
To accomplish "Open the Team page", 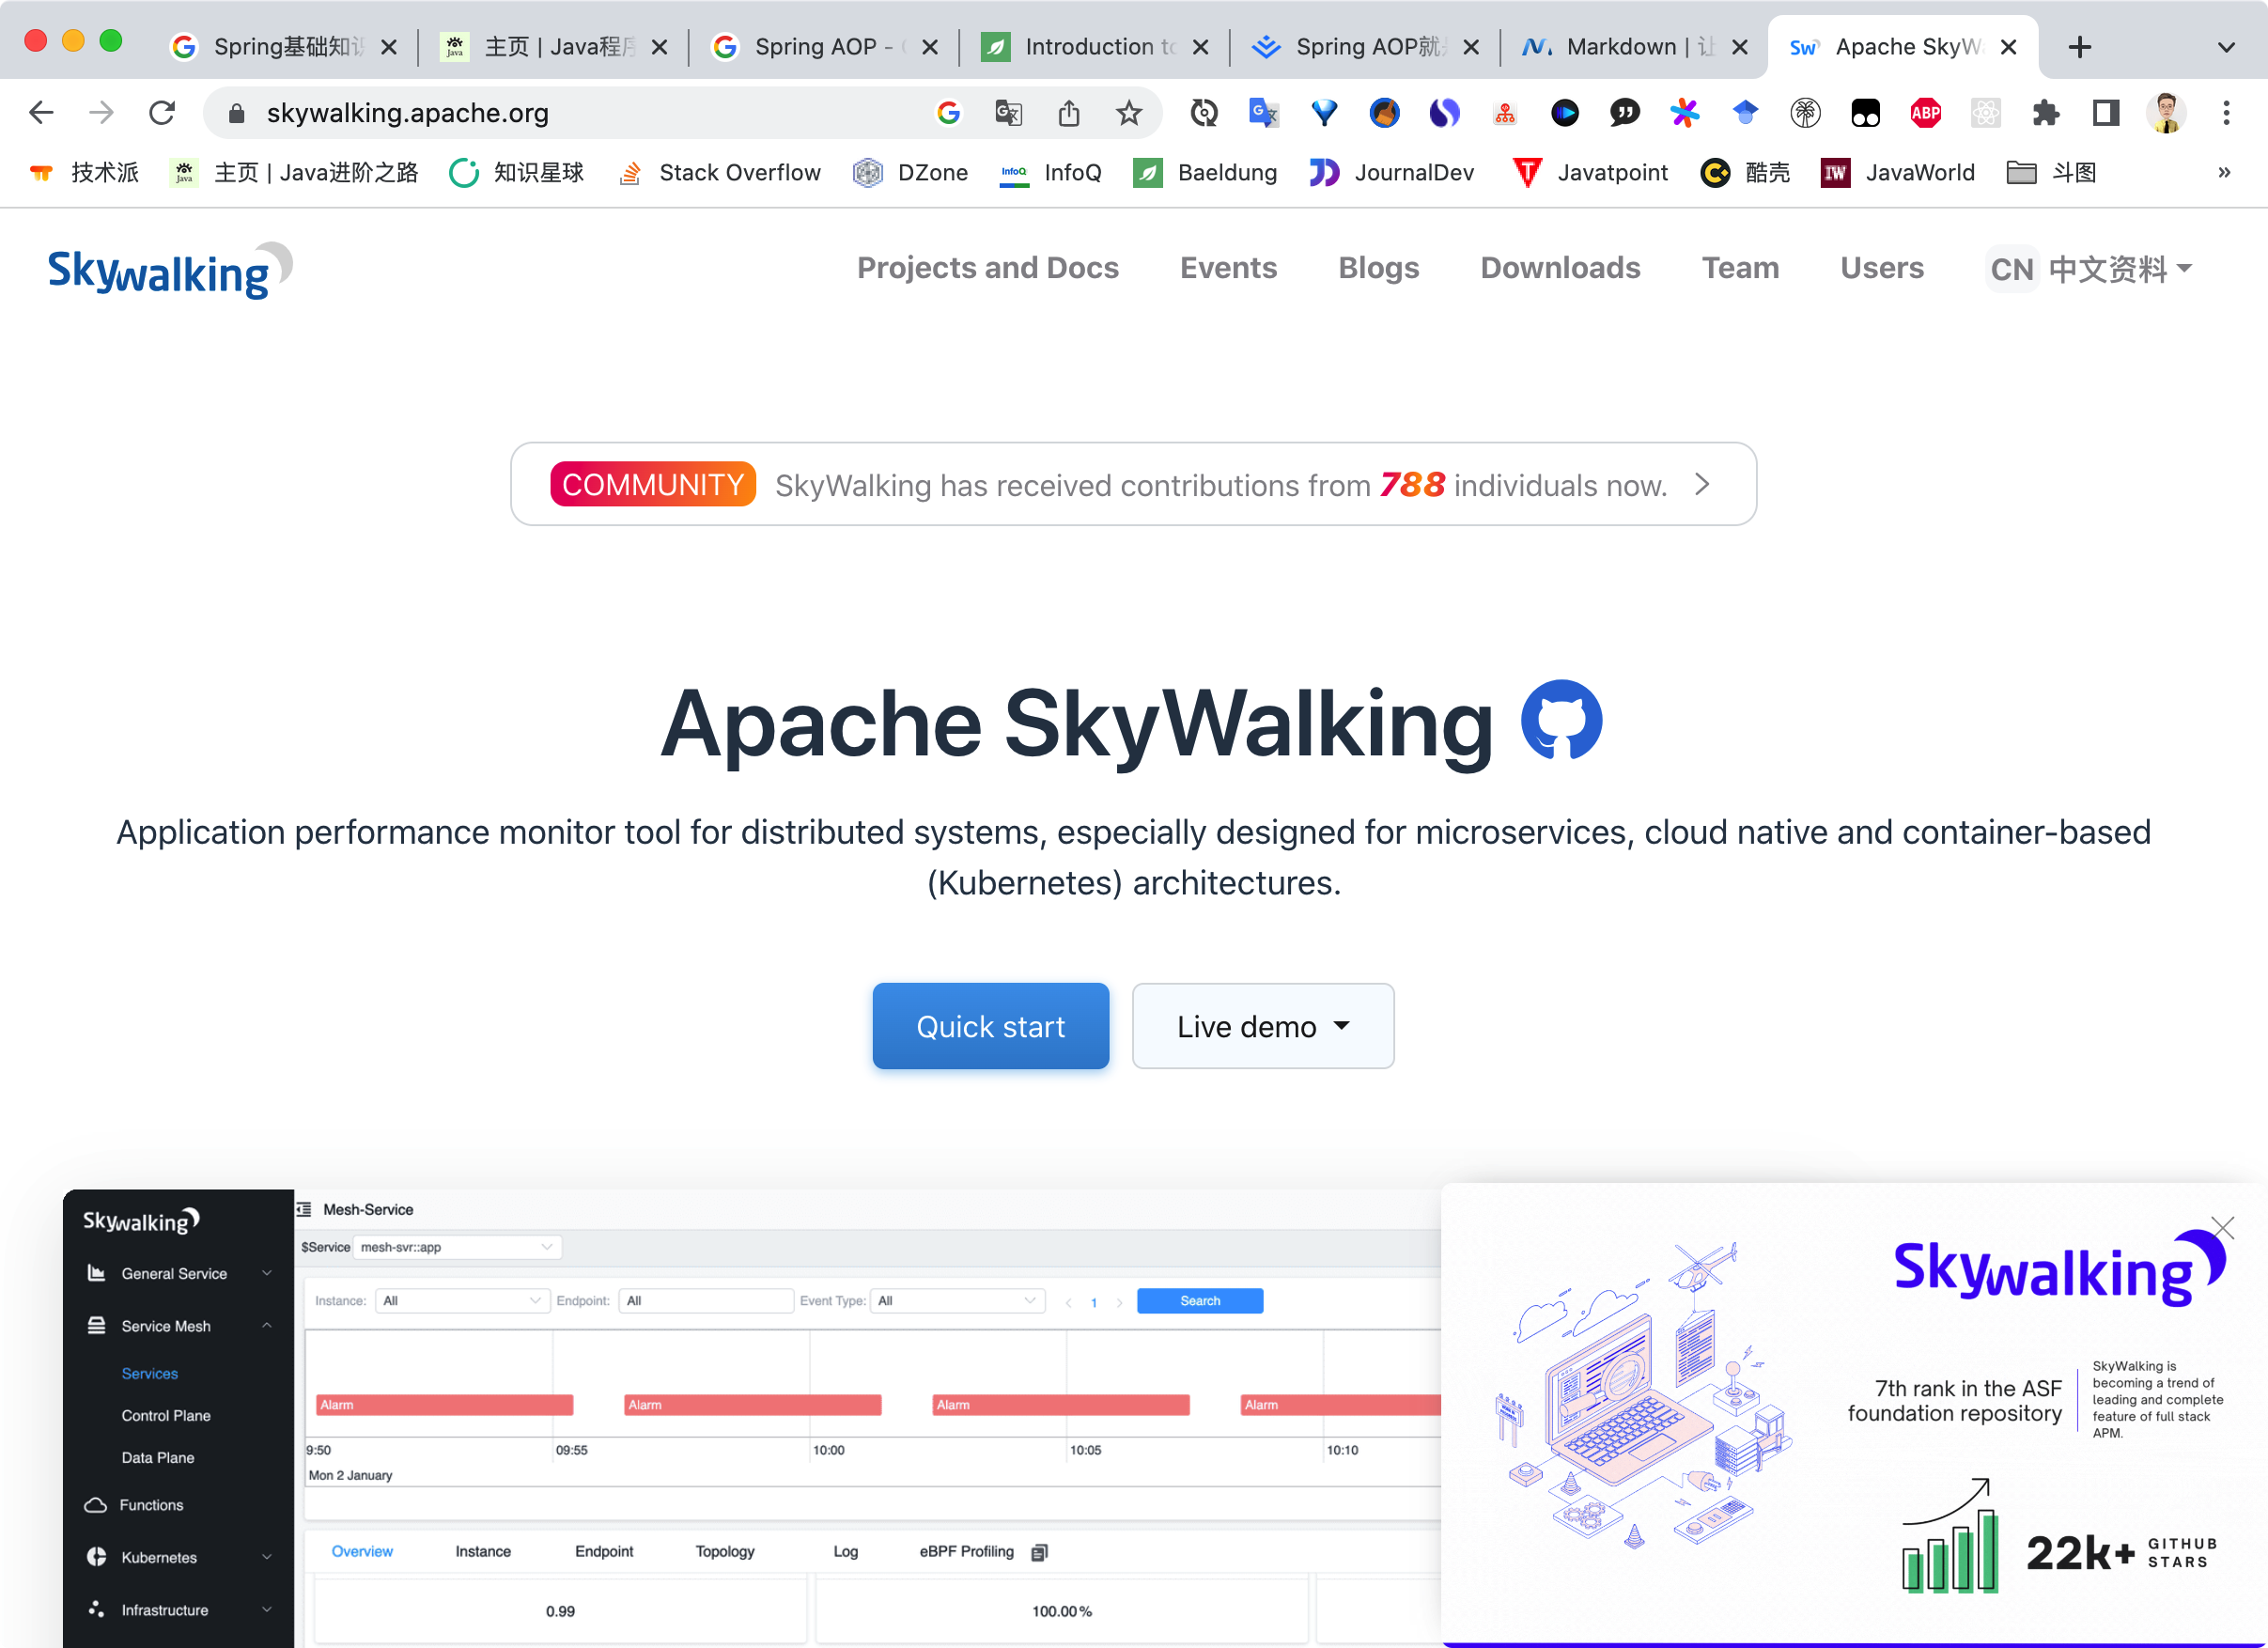I will point(1740,268).
